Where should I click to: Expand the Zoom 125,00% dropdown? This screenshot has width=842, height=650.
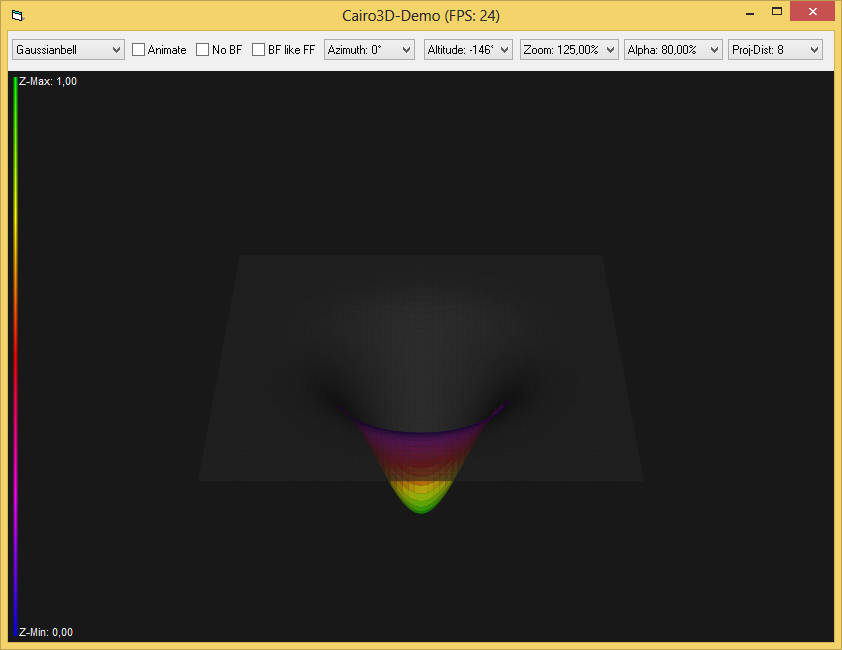click(568, 49)
